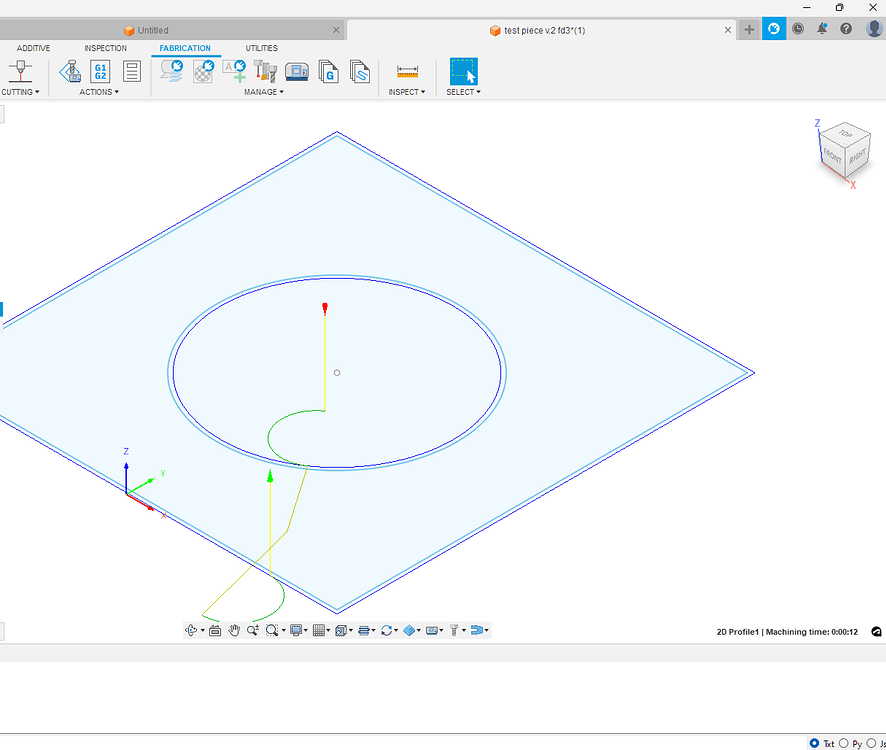Screen dimensions: 886x750
Task: Click the plus button to open a new tab
Action: (748, 29)
